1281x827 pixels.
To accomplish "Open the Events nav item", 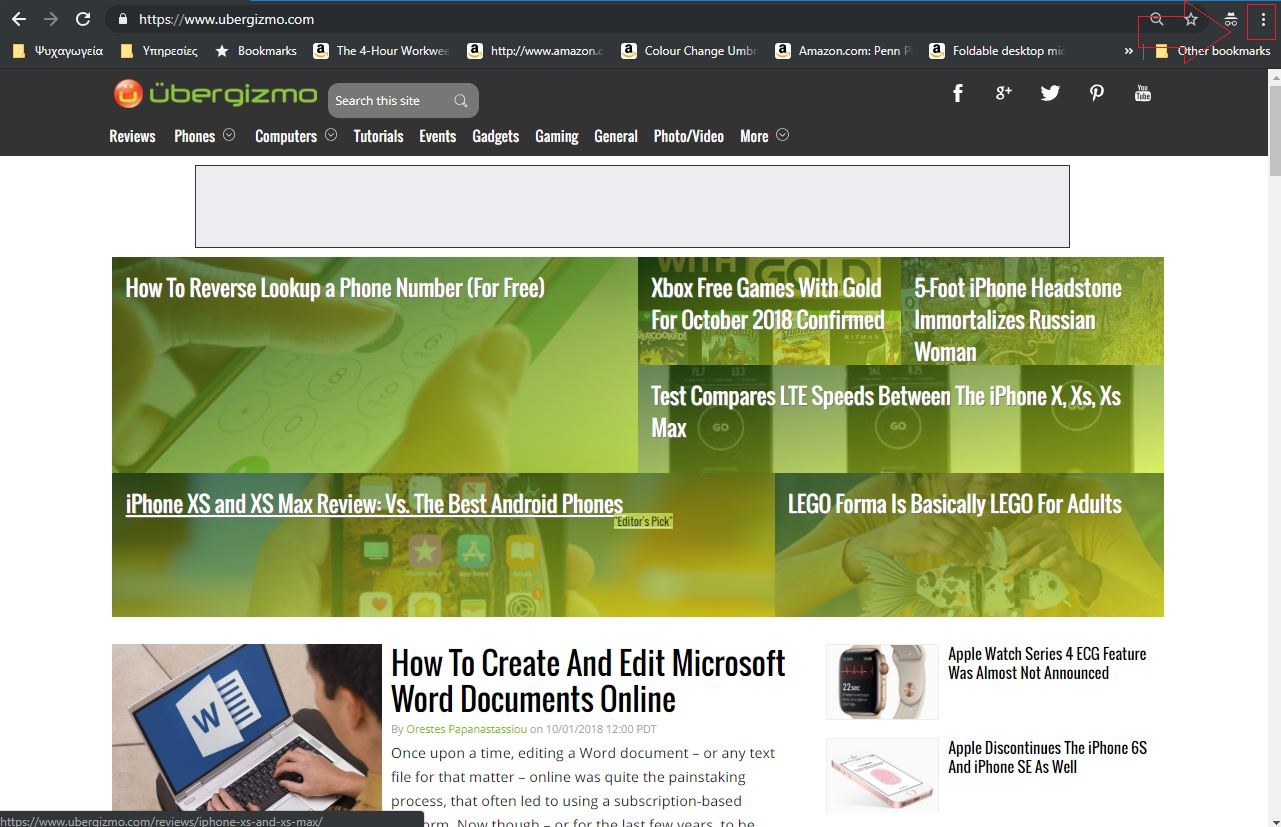I will tap(438, 136).
